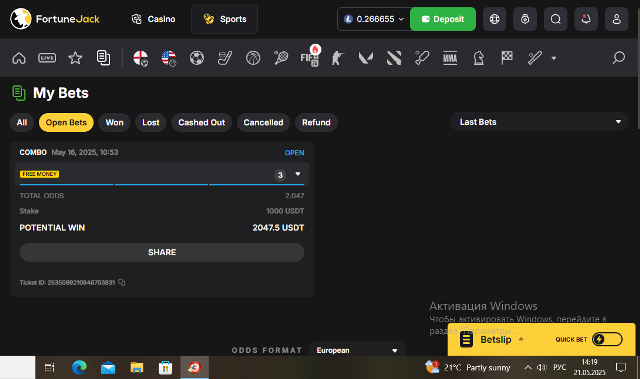Click the stake 1000 USDT value
Image resolution: width=640 pixels, height=379 pixels.
point(285,211)
